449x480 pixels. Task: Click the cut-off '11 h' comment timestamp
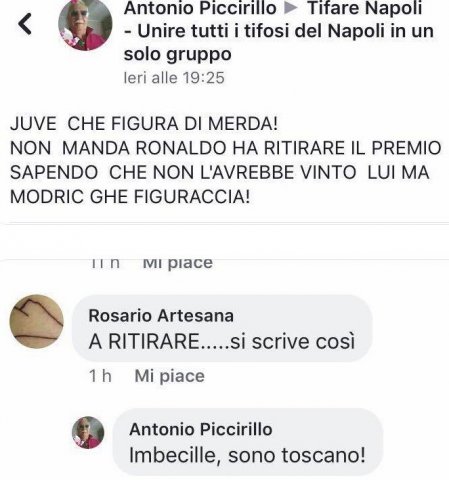(105, 263)
